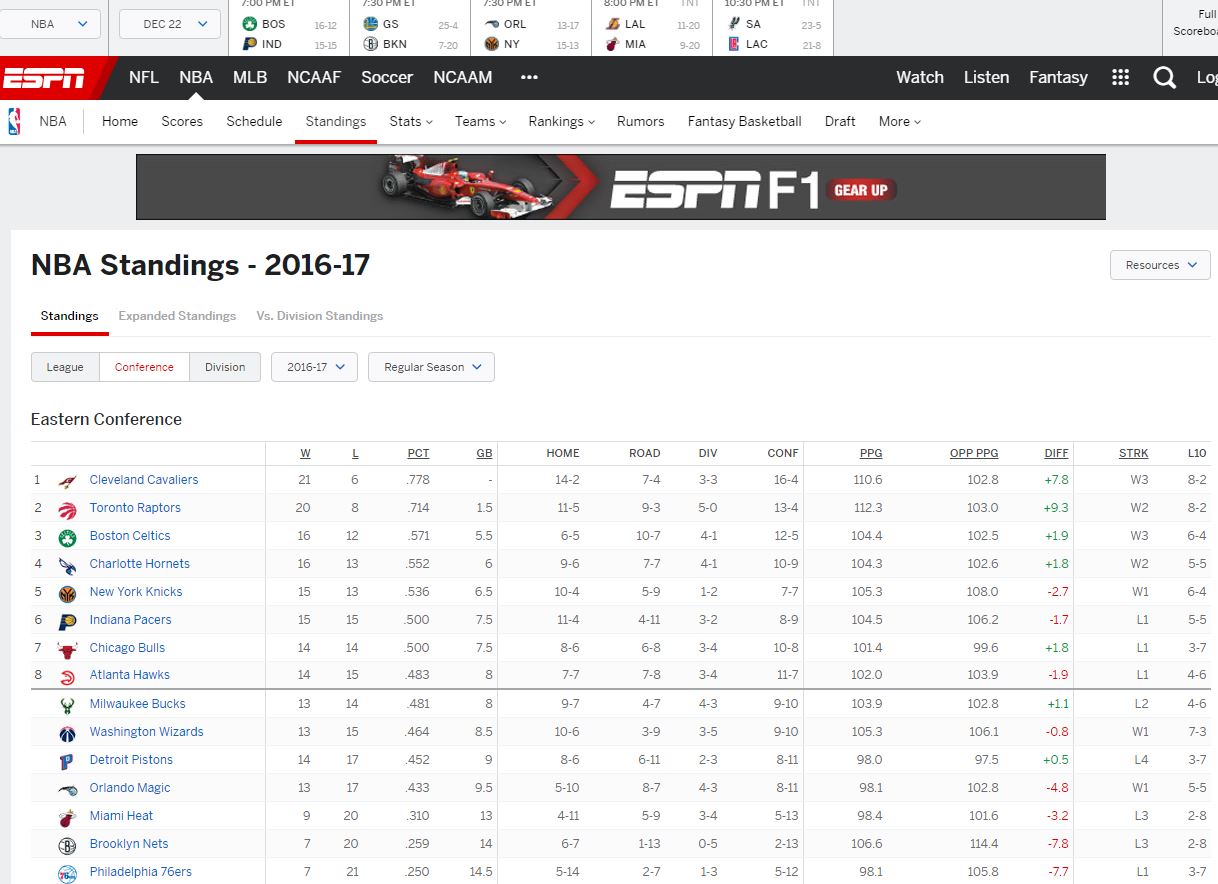The width and height of the screenshot is (1218, 884).
Task: Switch to Expanded Standings tab
Action: tap(177, 316)
